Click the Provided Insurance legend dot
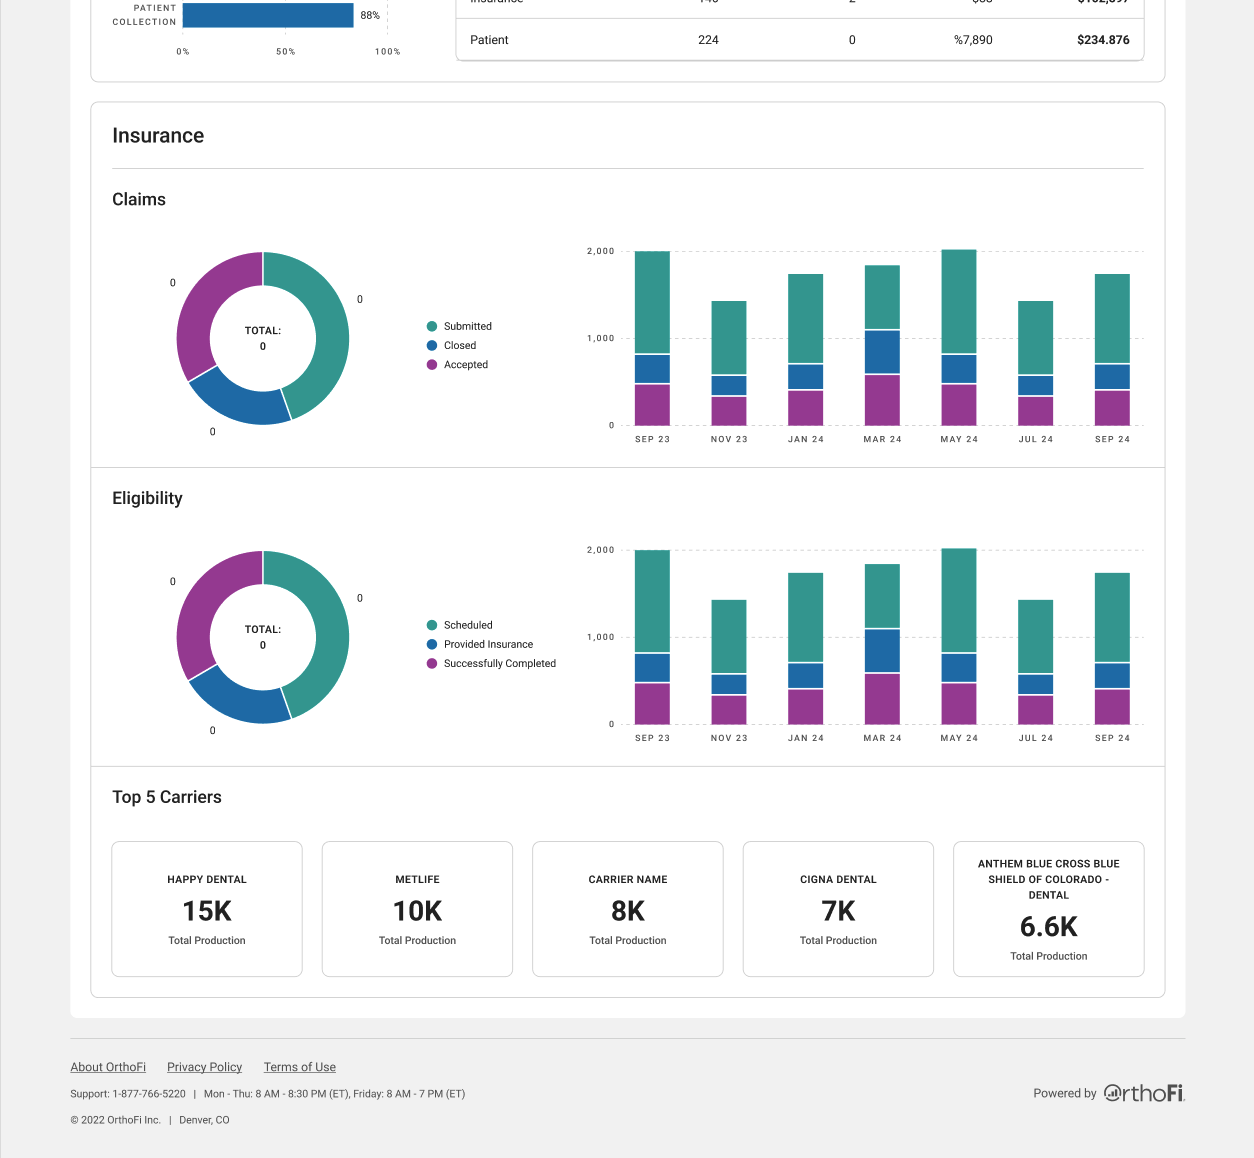The height and width of the screenshot is (1158, 1254). coord(432,644)
